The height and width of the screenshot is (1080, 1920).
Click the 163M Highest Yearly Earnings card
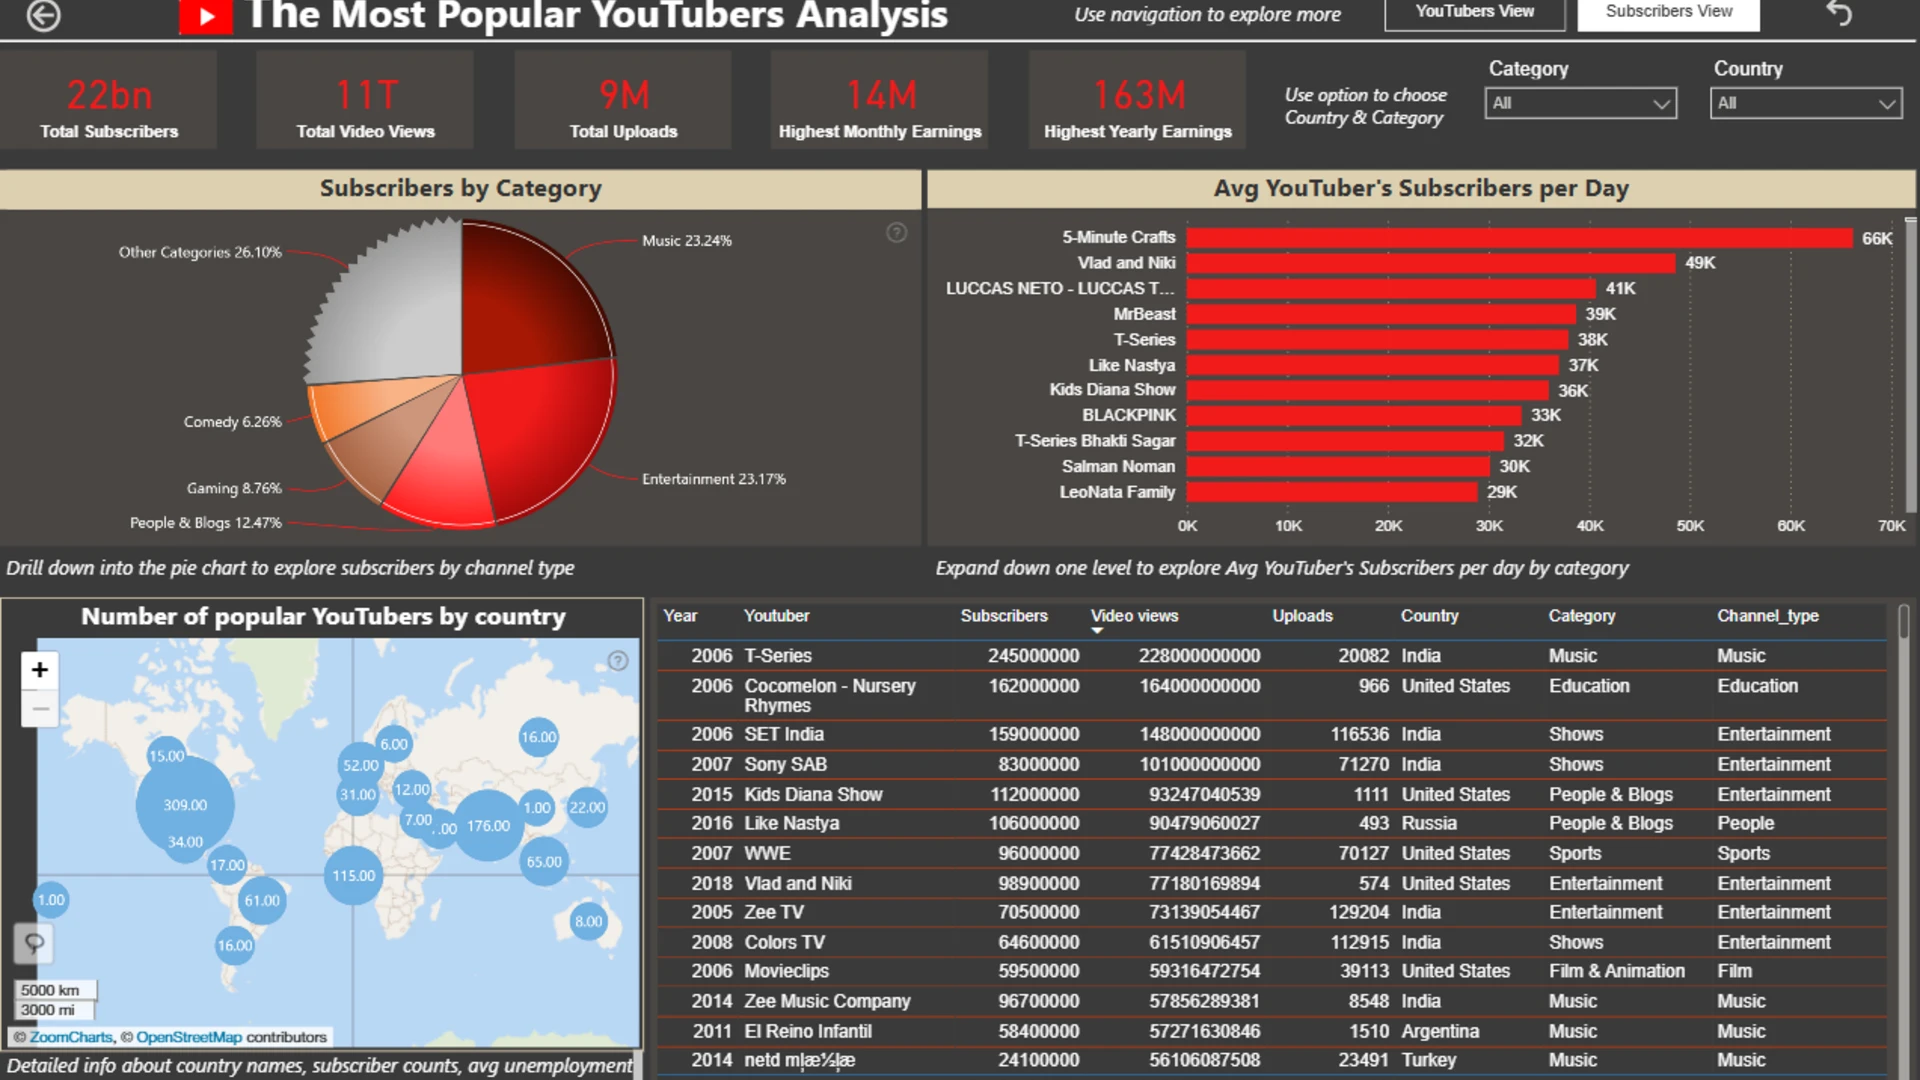tap(1138, 100)
